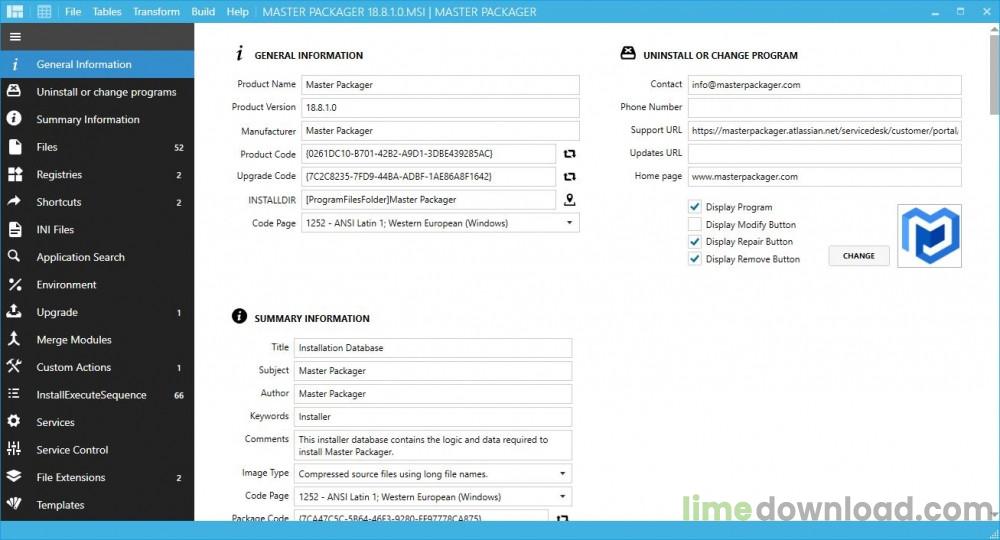Click the Master Packager logo icon in the title bar
The width and height of the screenshot is (1000, 540).
click(15, 11)
